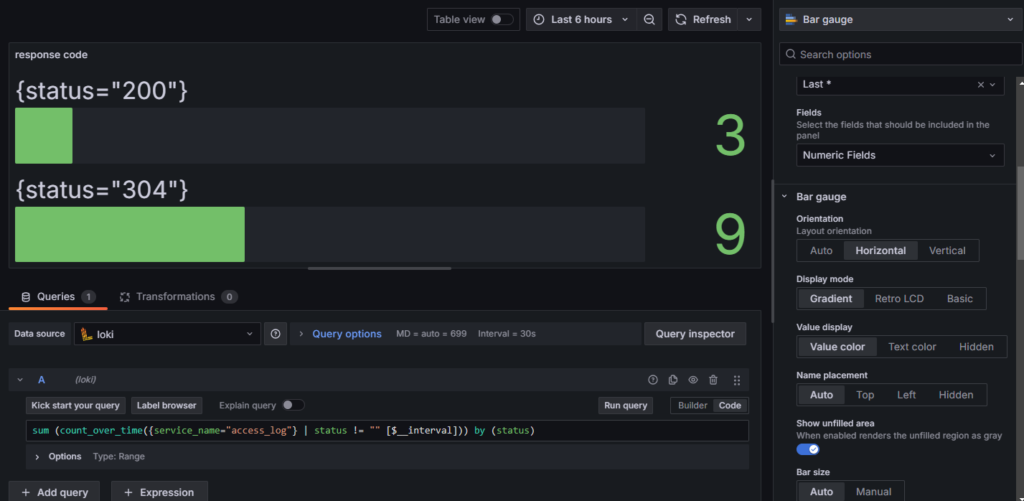Set name placement to Hidden
The width and height of the screenshot is (1024, 501).
coord(955,395)
